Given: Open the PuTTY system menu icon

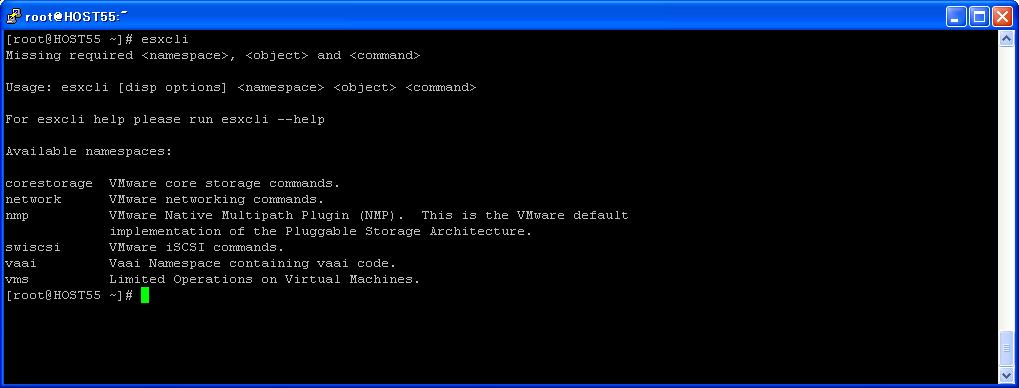Looking at the screenshot, I should (x=13, y=16).
